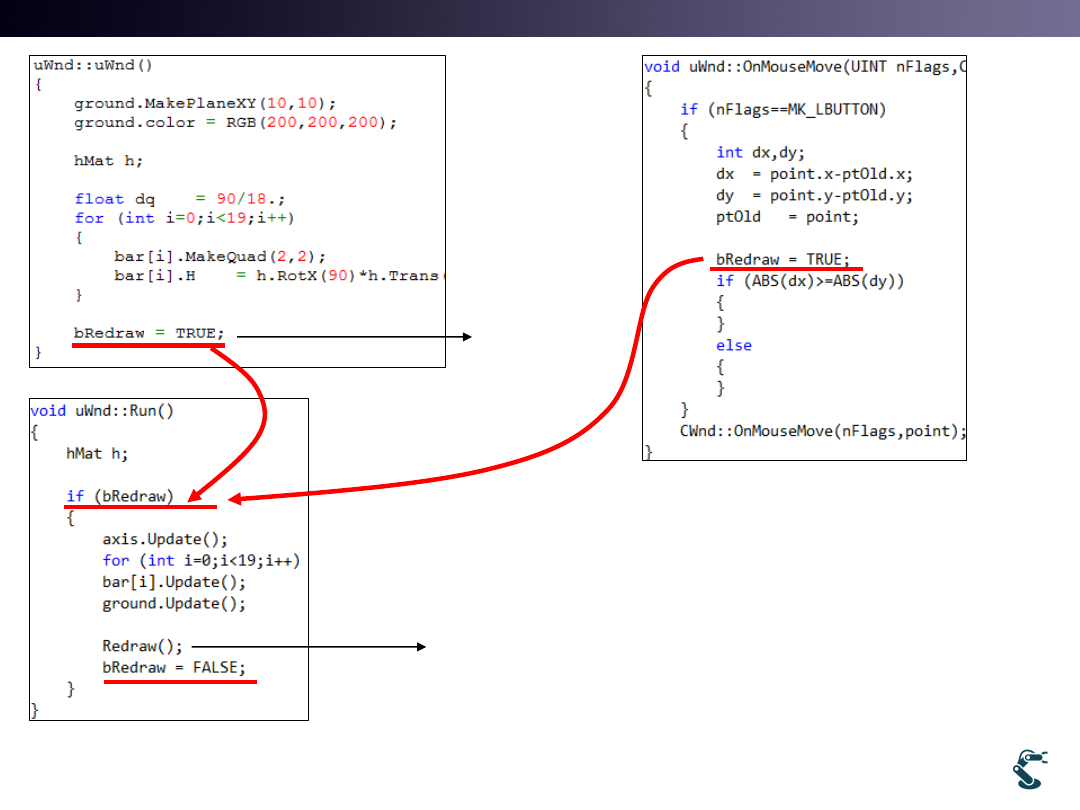Click the uWnd::uWnd() constructor header
The image size is (1080, 810).
pos(93,65)
